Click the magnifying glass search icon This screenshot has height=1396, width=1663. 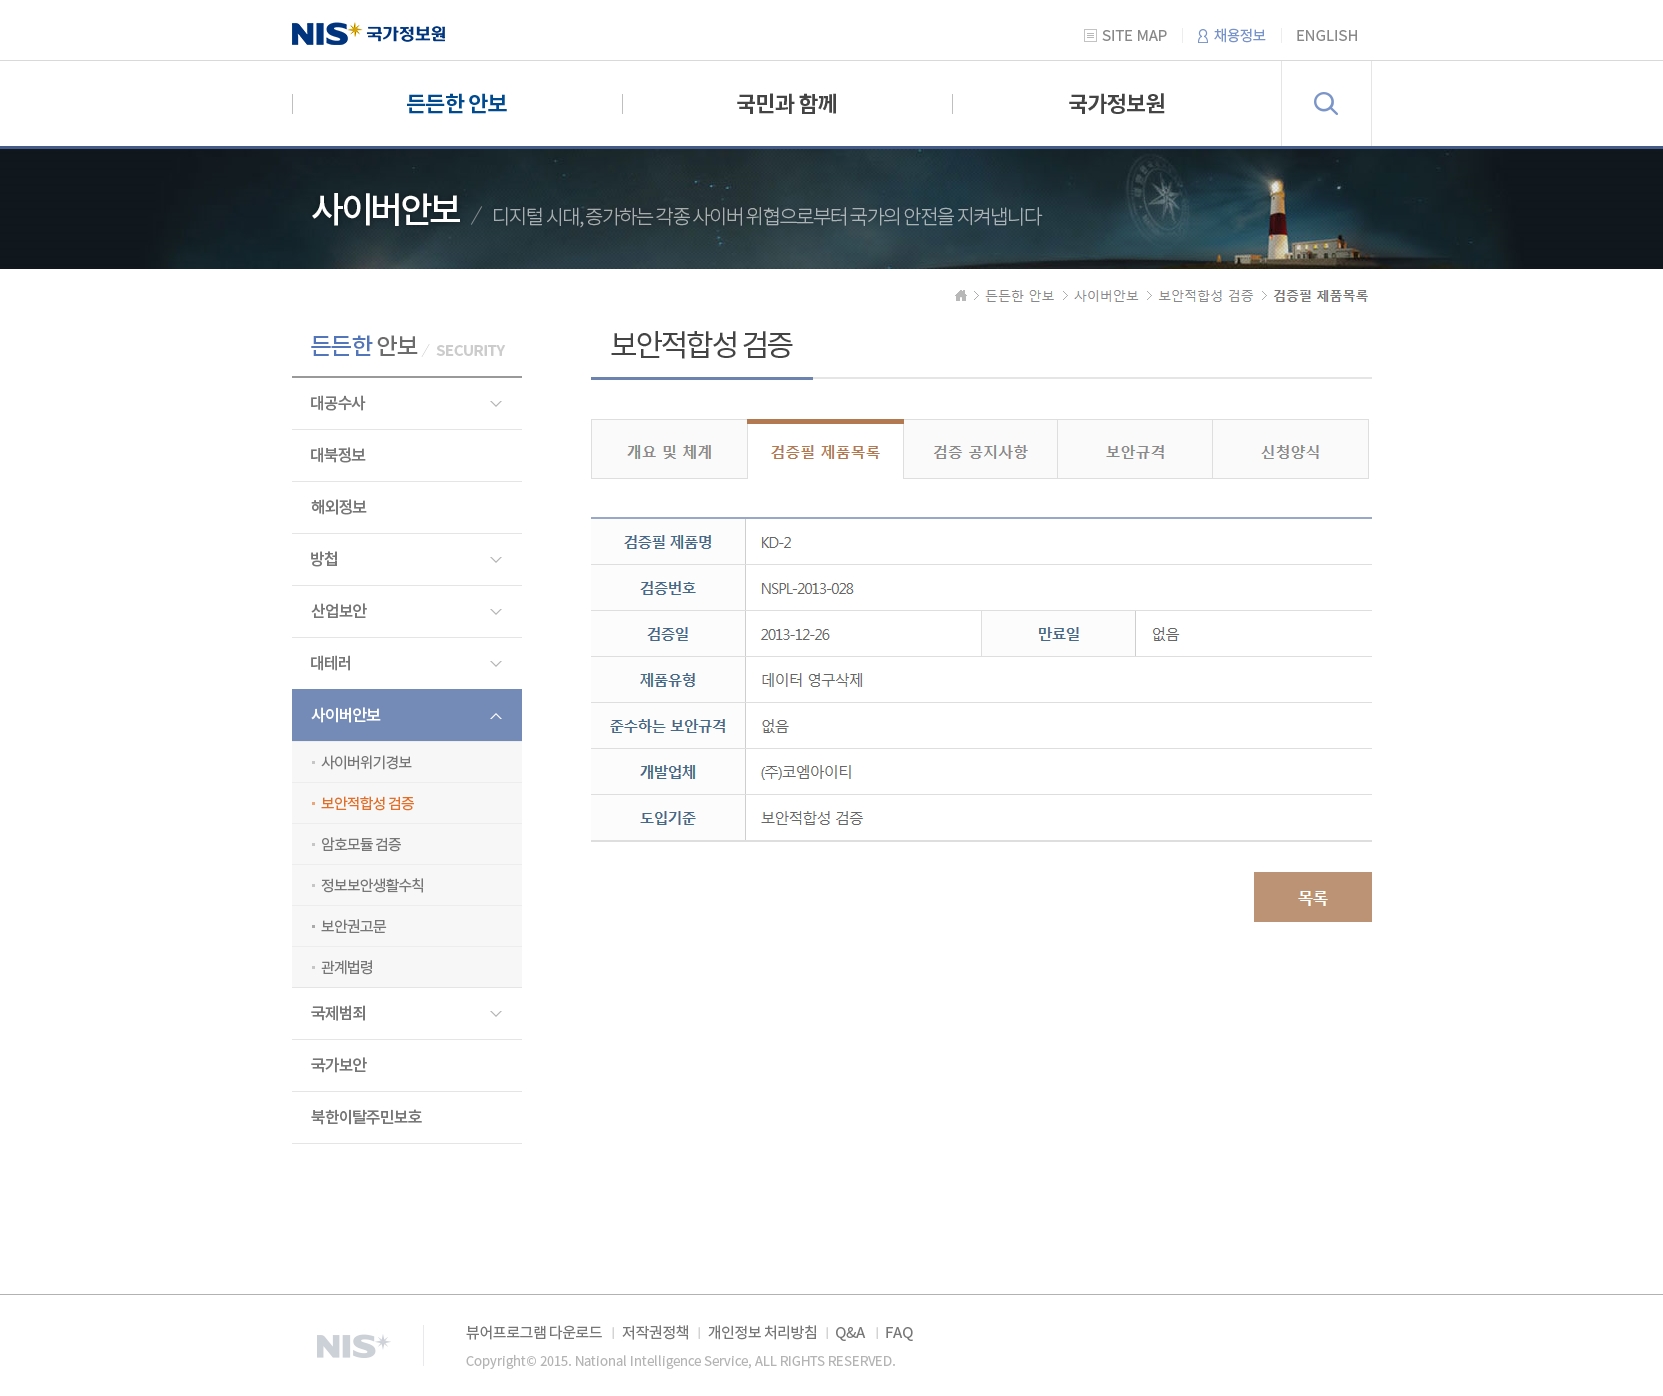point(1325,104)
